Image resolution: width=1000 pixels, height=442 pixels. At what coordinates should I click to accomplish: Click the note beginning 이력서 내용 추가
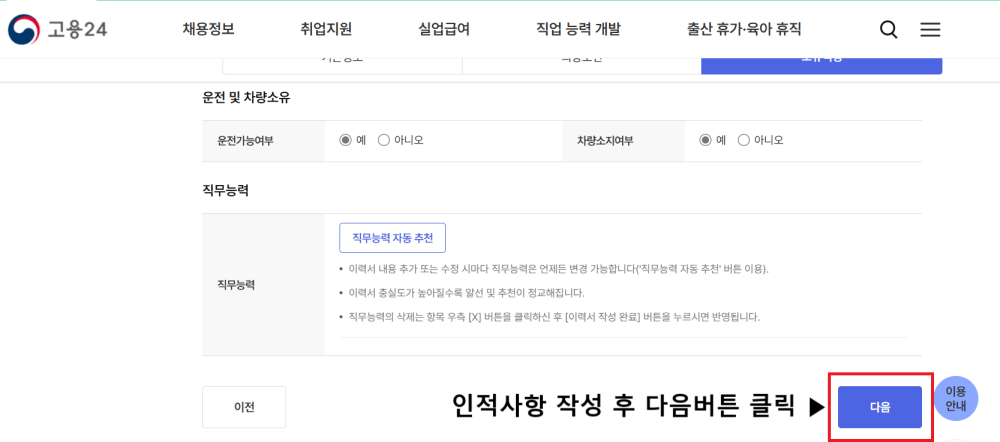coord(559,269)
